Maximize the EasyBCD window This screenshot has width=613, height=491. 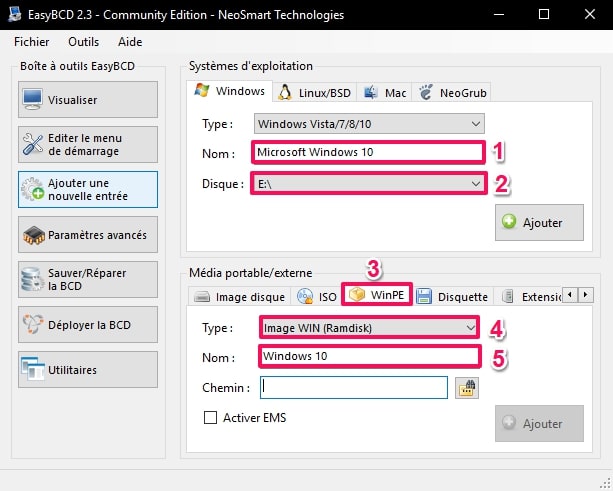pyautogui.click(x=544, y=14)
